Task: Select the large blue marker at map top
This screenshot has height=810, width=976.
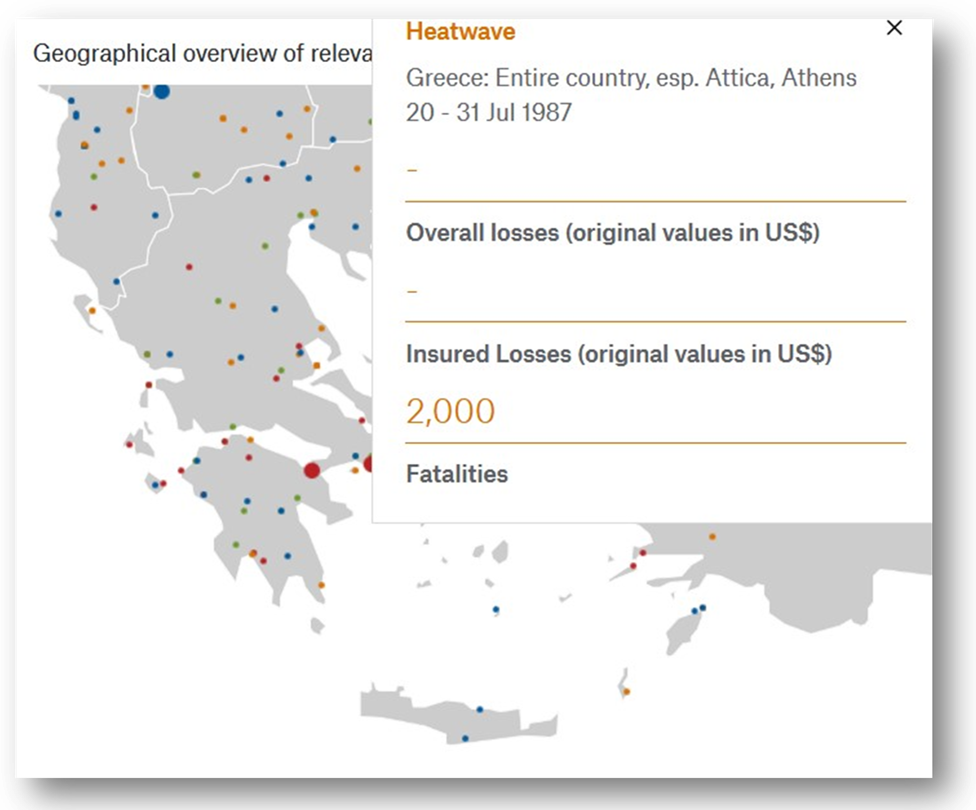Action: coord(162,92)
